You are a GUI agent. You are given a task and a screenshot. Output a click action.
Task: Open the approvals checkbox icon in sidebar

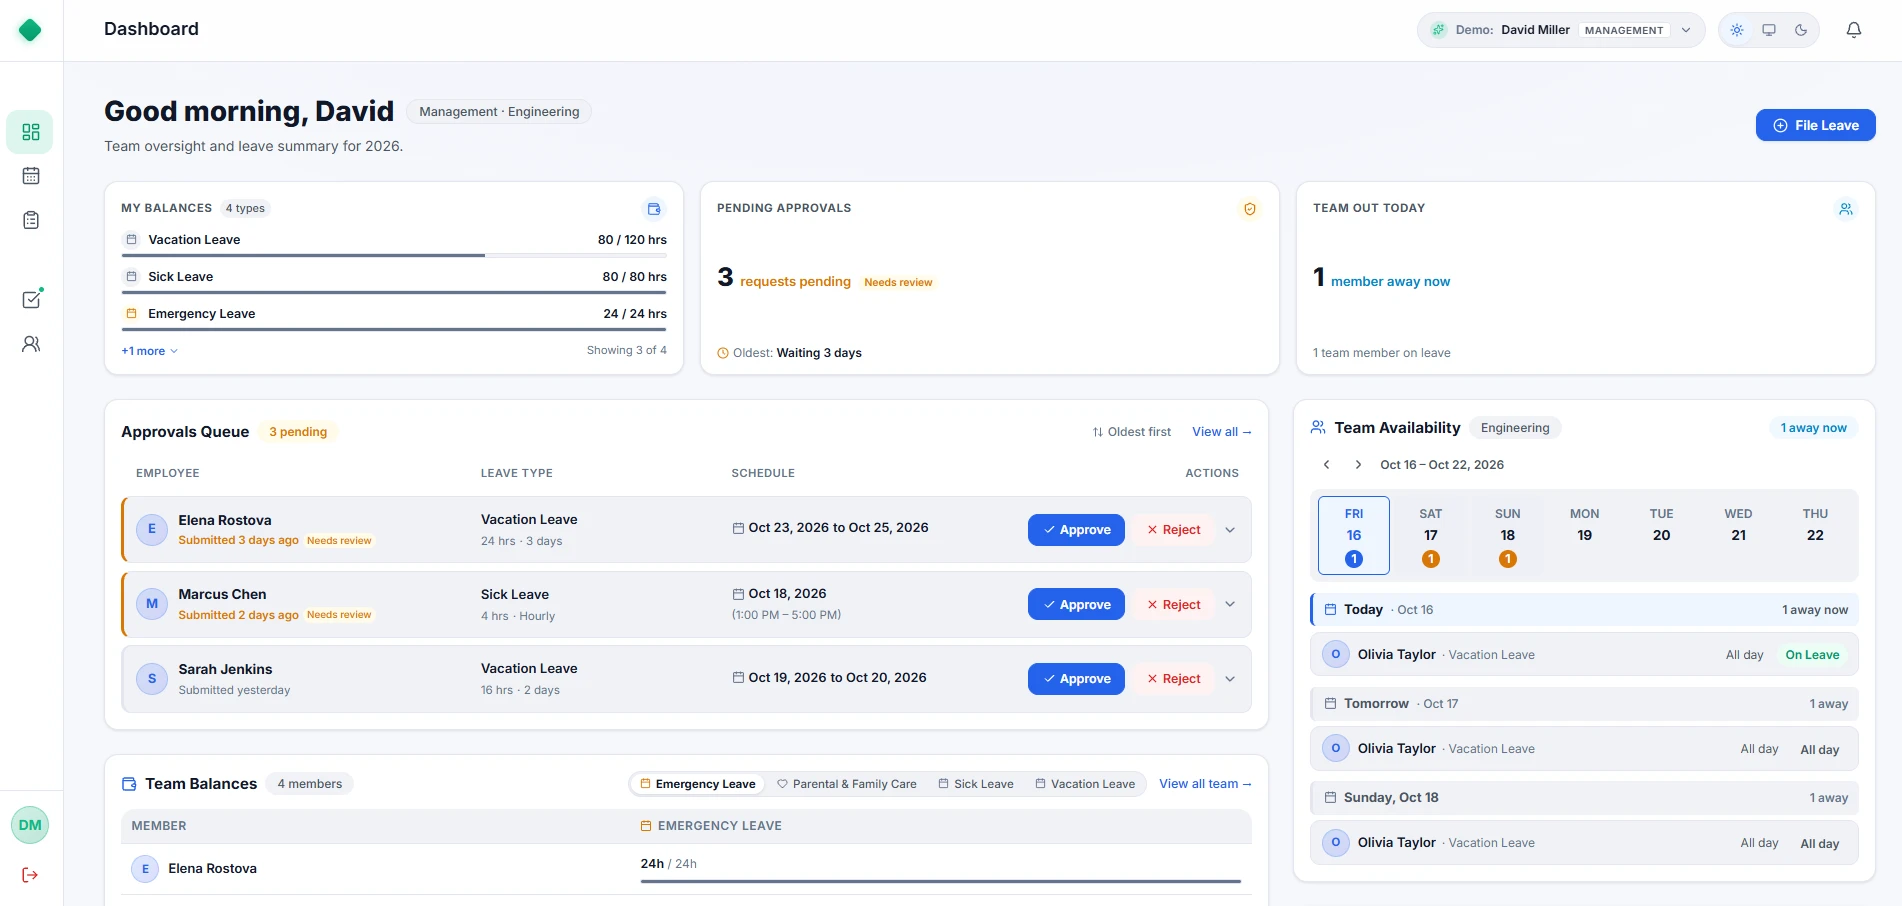[x=32, y=298]
